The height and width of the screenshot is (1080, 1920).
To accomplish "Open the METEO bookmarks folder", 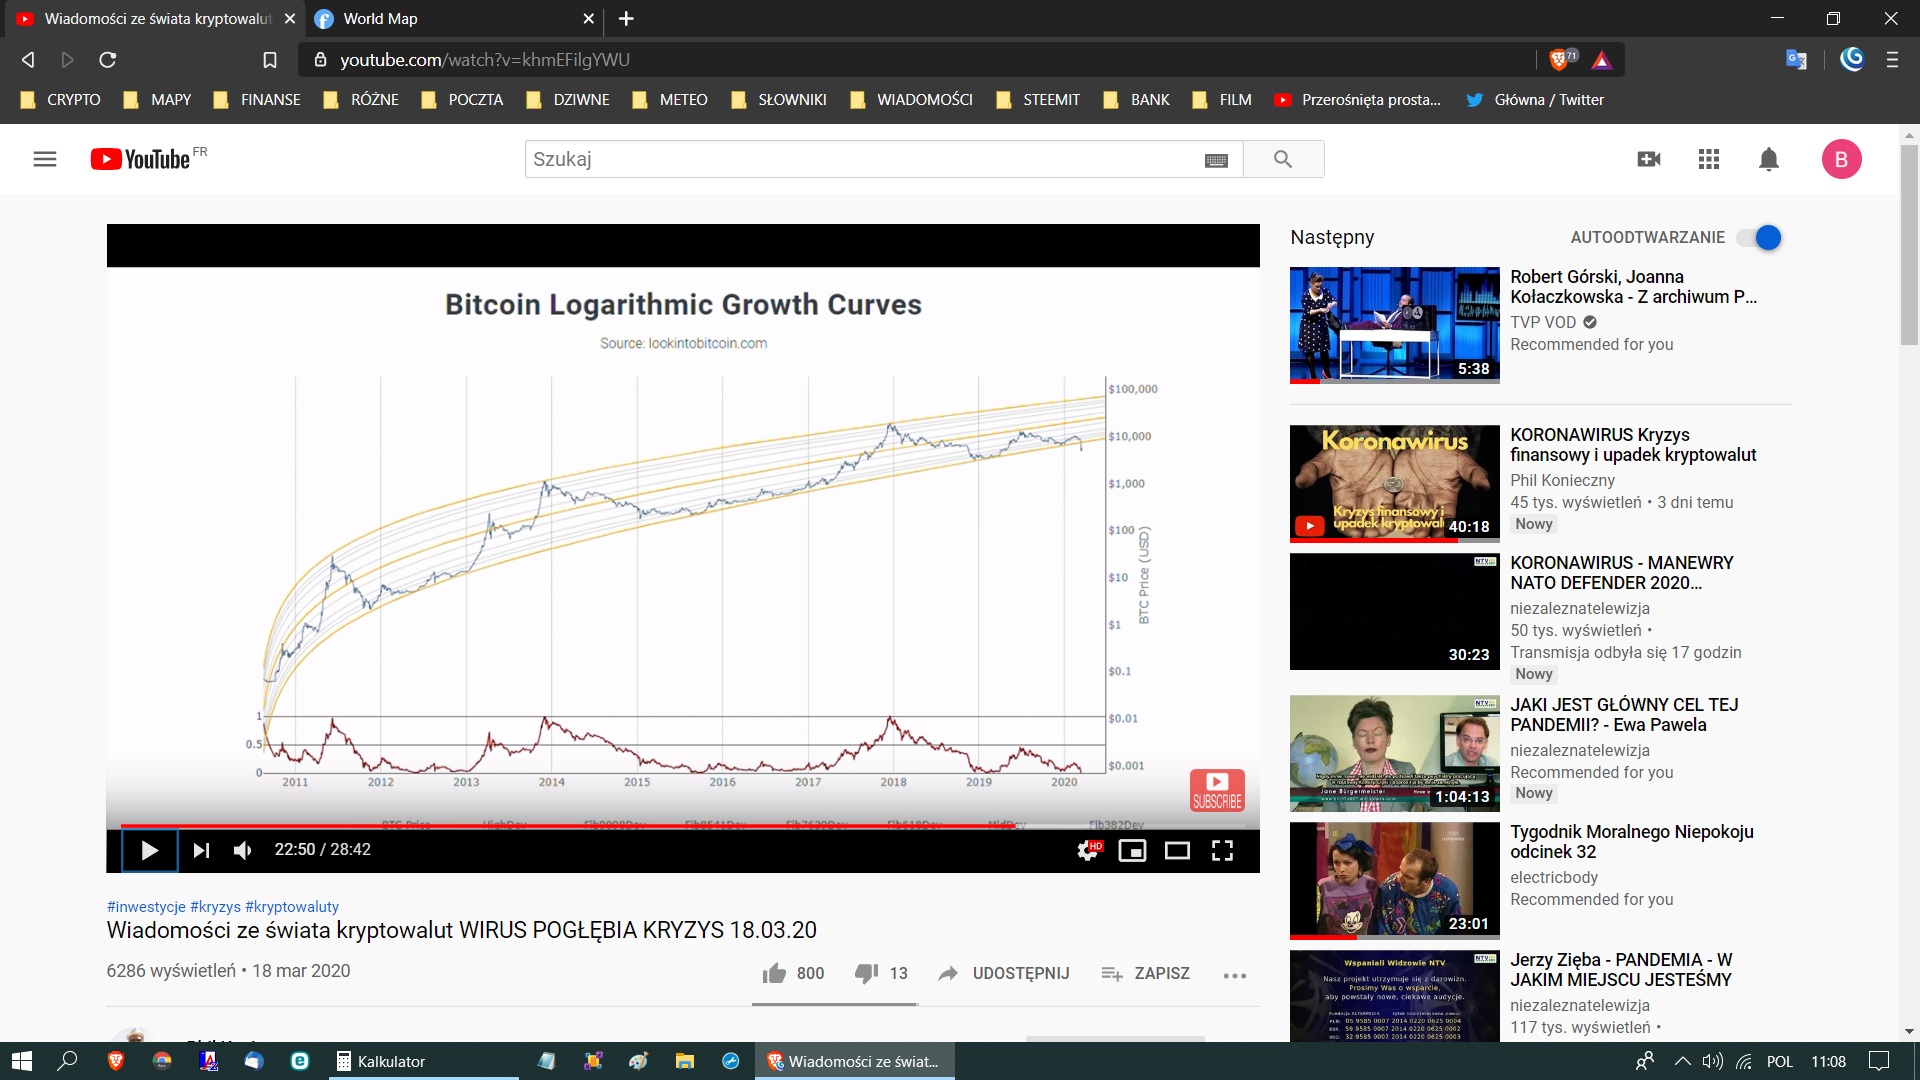I will pos(670,100).
